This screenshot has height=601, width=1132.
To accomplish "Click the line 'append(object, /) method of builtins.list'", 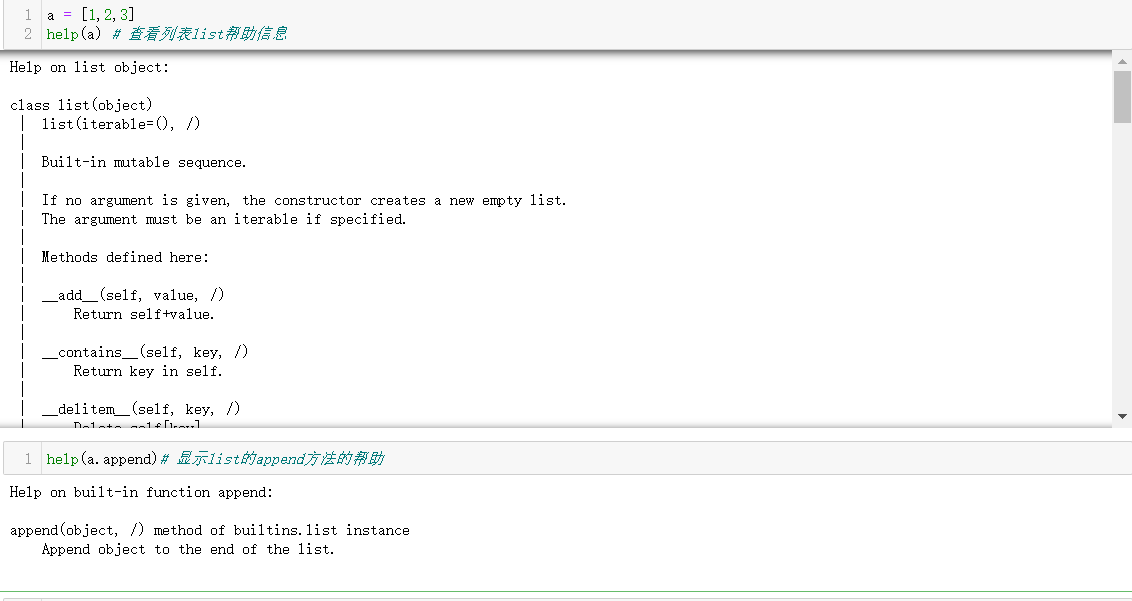I will (210, 530).
